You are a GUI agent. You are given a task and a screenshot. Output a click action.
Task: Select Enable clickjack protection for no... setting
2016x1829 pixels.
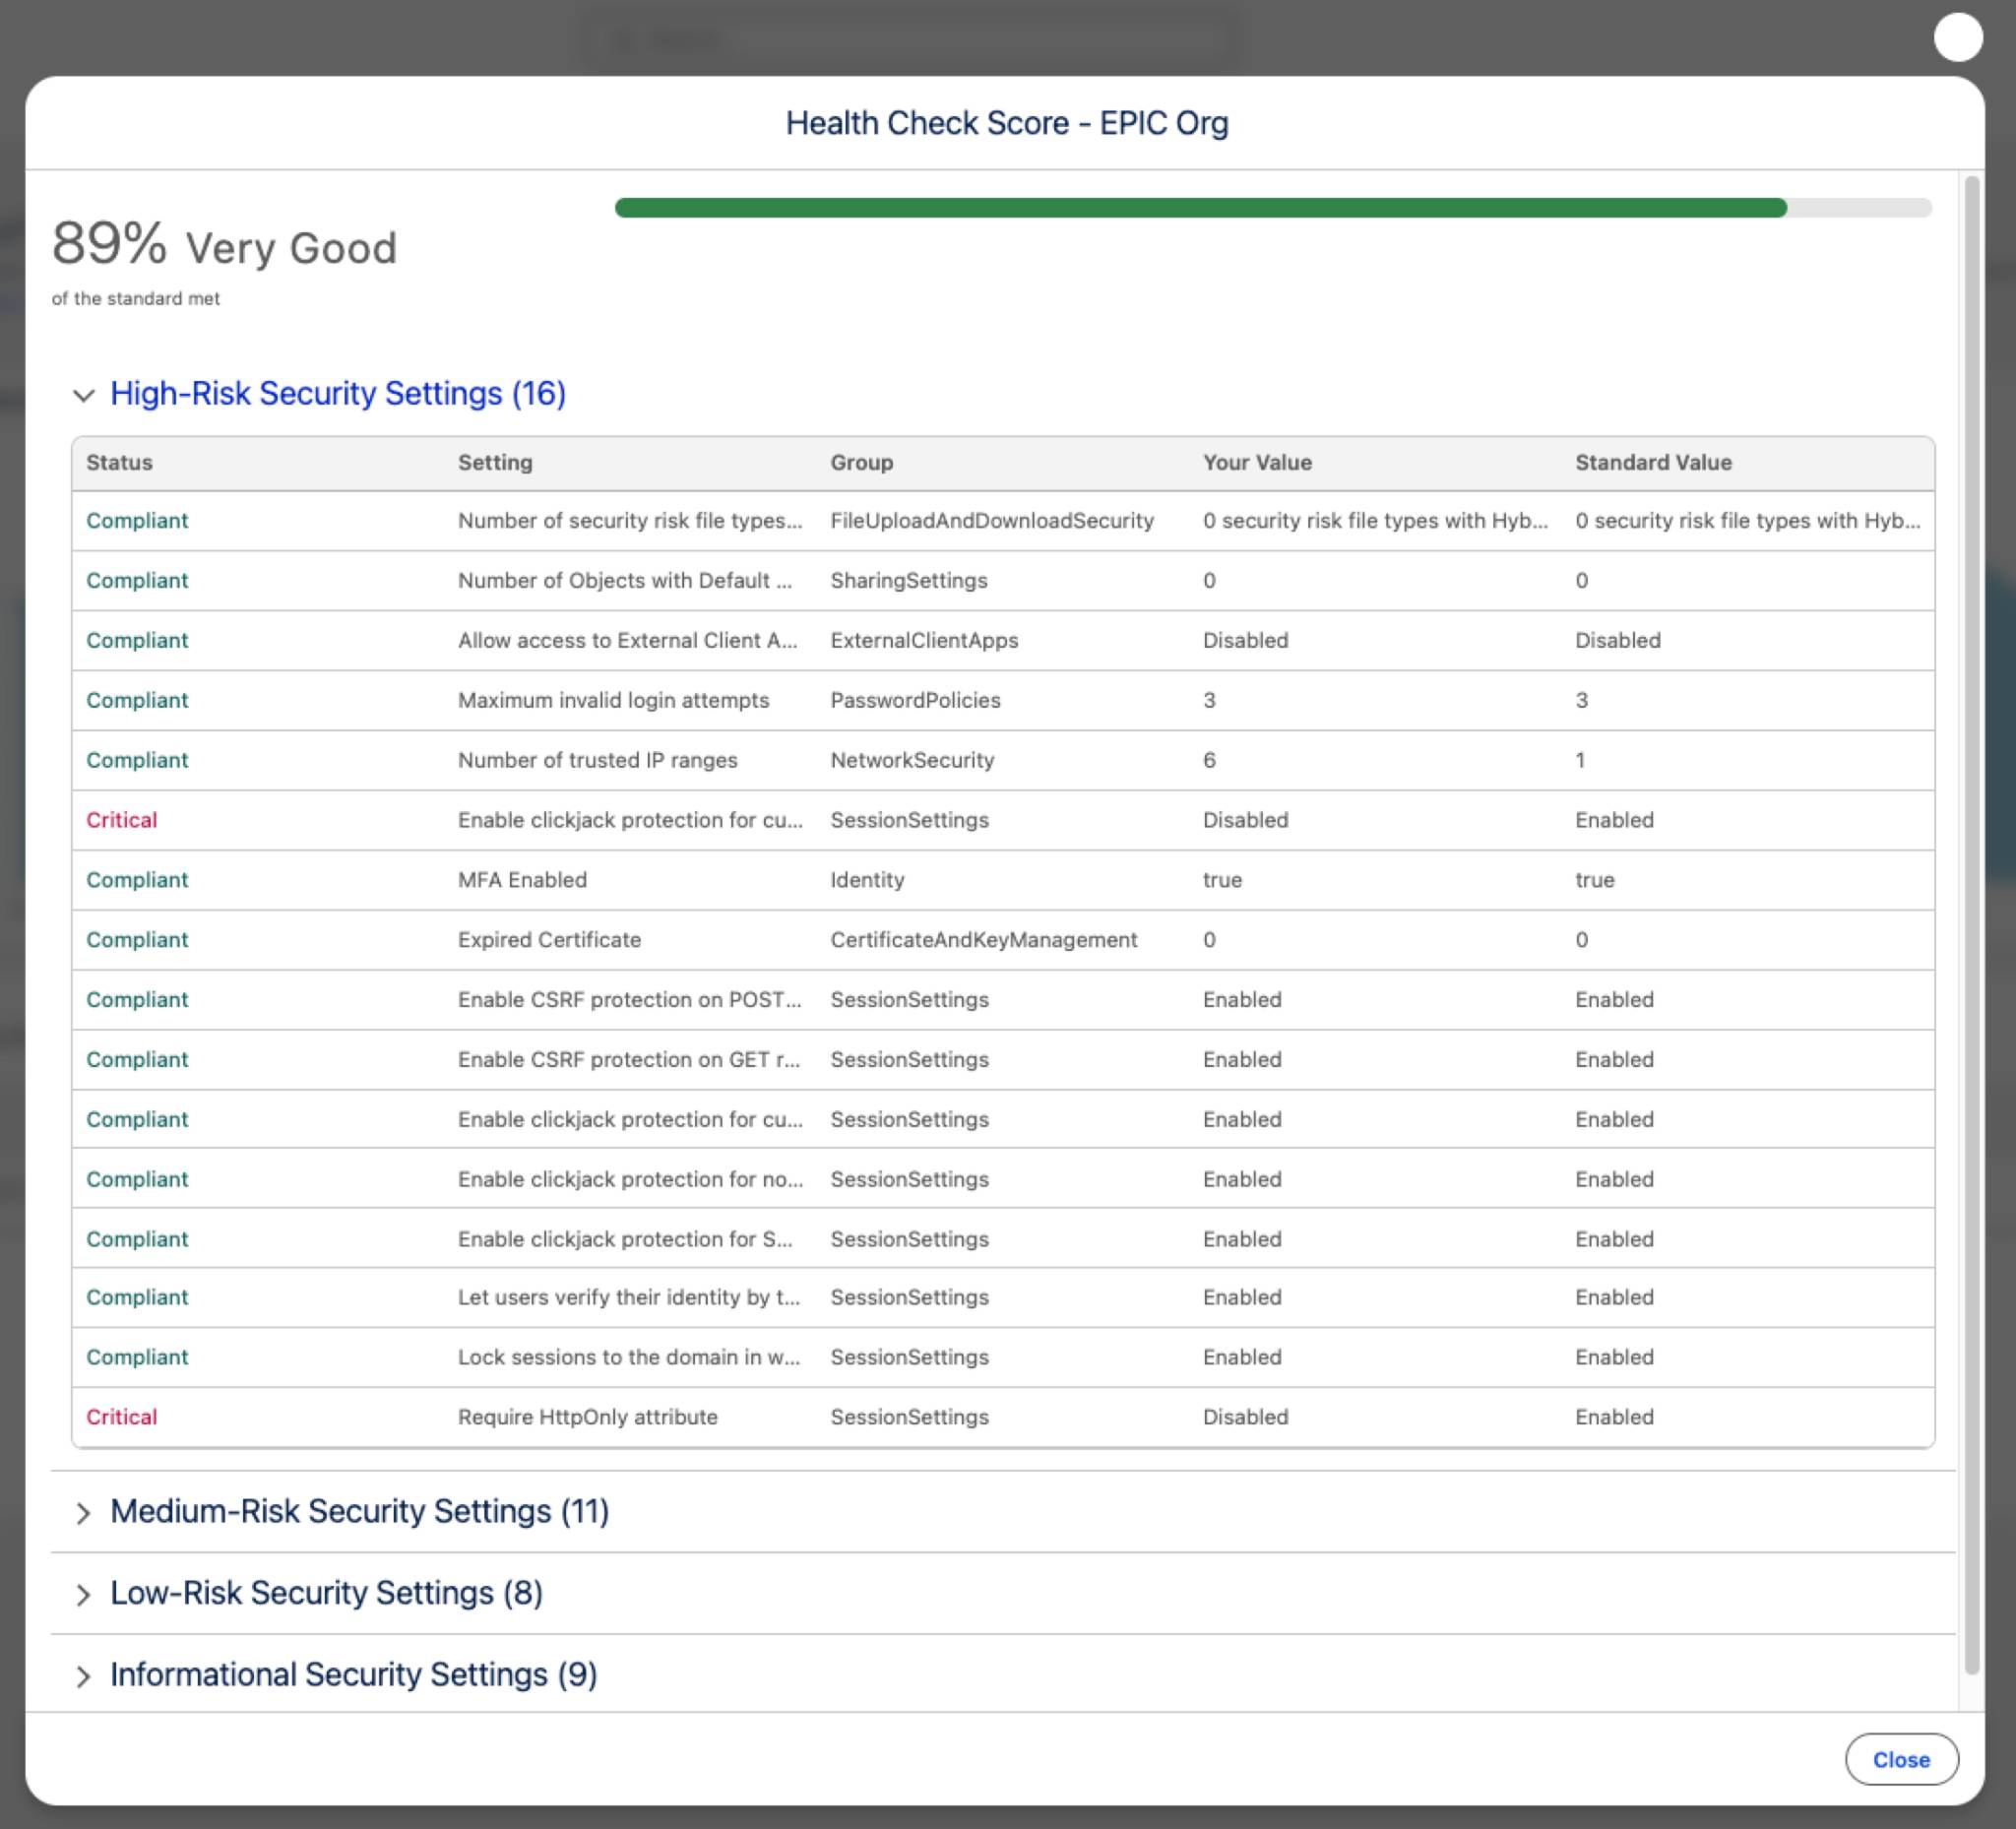[x=630, y=1179]
